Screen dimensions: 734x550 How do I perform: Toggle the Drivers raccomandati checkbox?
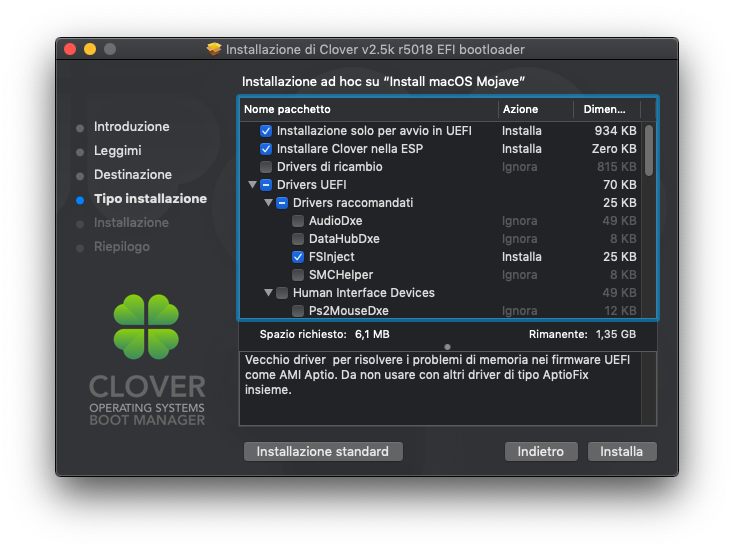point(282,203)
